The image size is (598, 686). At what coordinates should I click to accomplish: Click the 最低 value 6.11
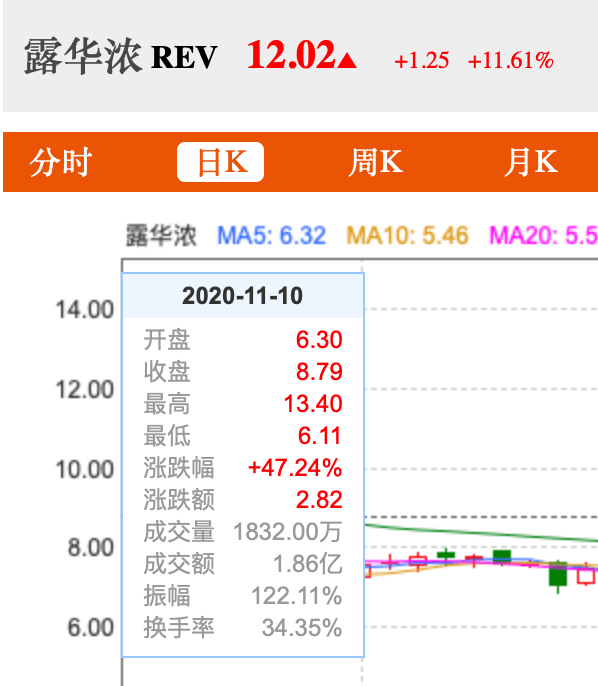coord(319,436)
